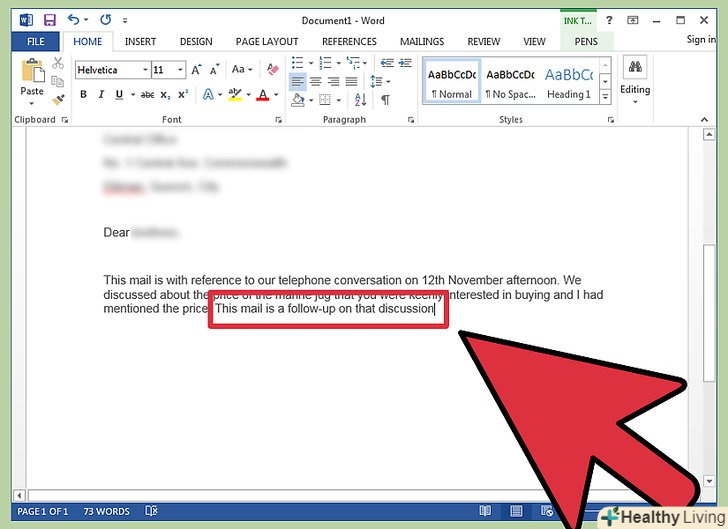This screenshot has height=529, width=728.
Task: Clear all formatting eraser icon
Action: point(273,70)
